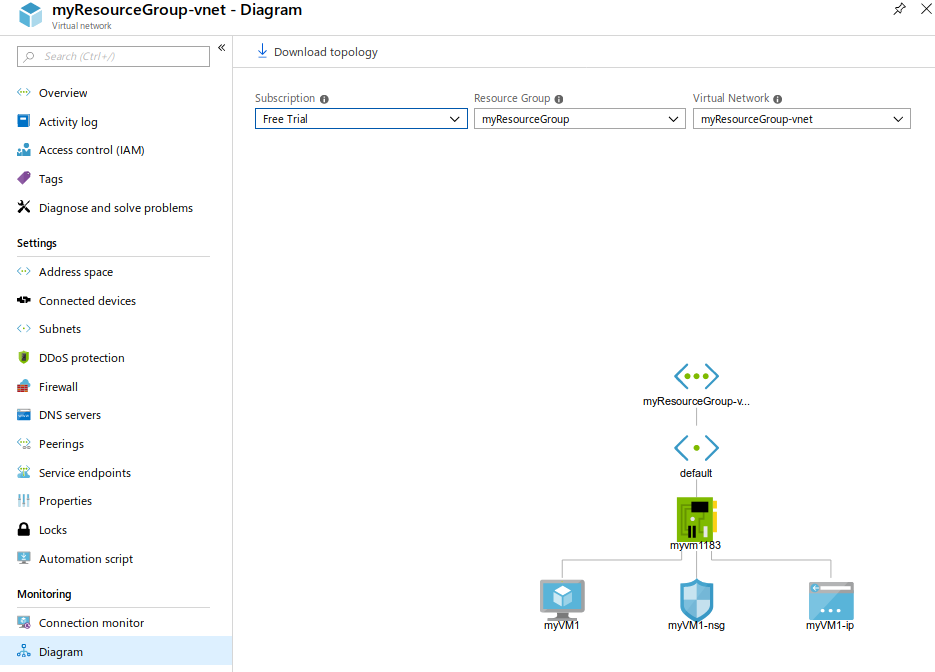Open the Virtual Network selector dropdown
Screen dimensions: 935x672
click(801, 118)
